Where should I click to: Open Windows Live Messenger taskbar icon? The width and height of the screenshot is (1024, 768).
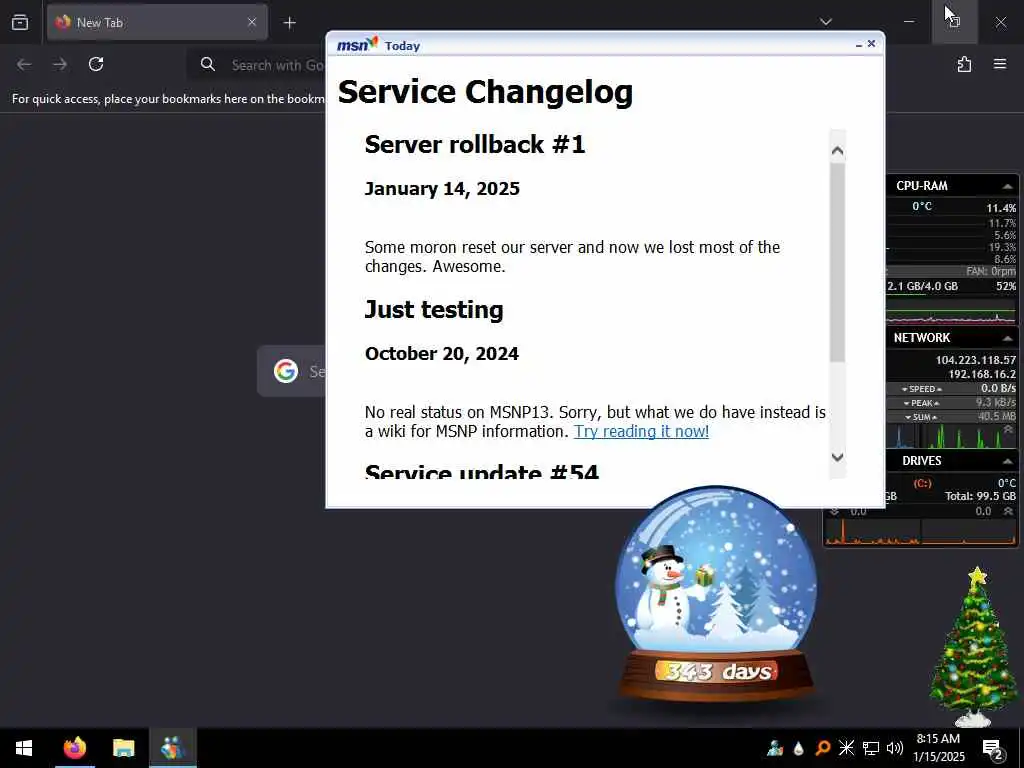pos(172,748)
